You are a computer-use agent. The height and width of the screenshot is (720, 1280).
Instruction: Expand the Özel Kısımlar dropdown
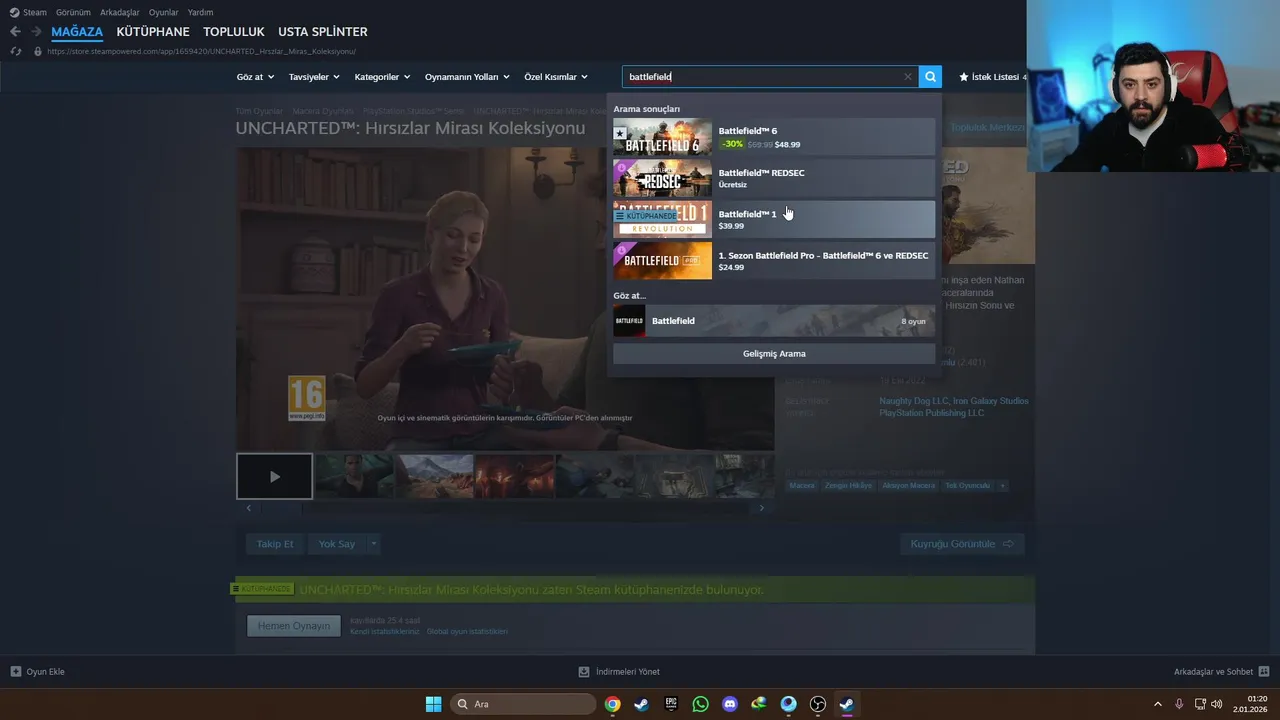click(555, 77)
